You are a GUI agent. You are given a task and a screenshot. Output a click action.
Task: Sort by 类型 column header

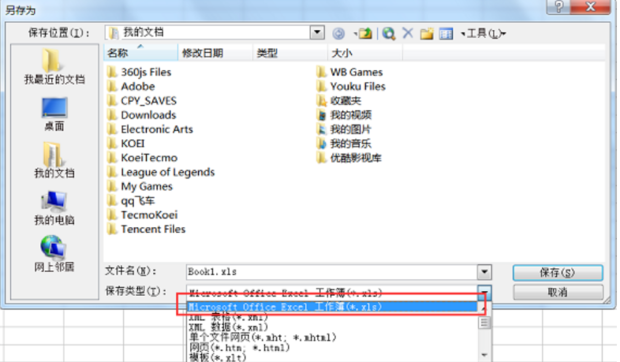290,53
